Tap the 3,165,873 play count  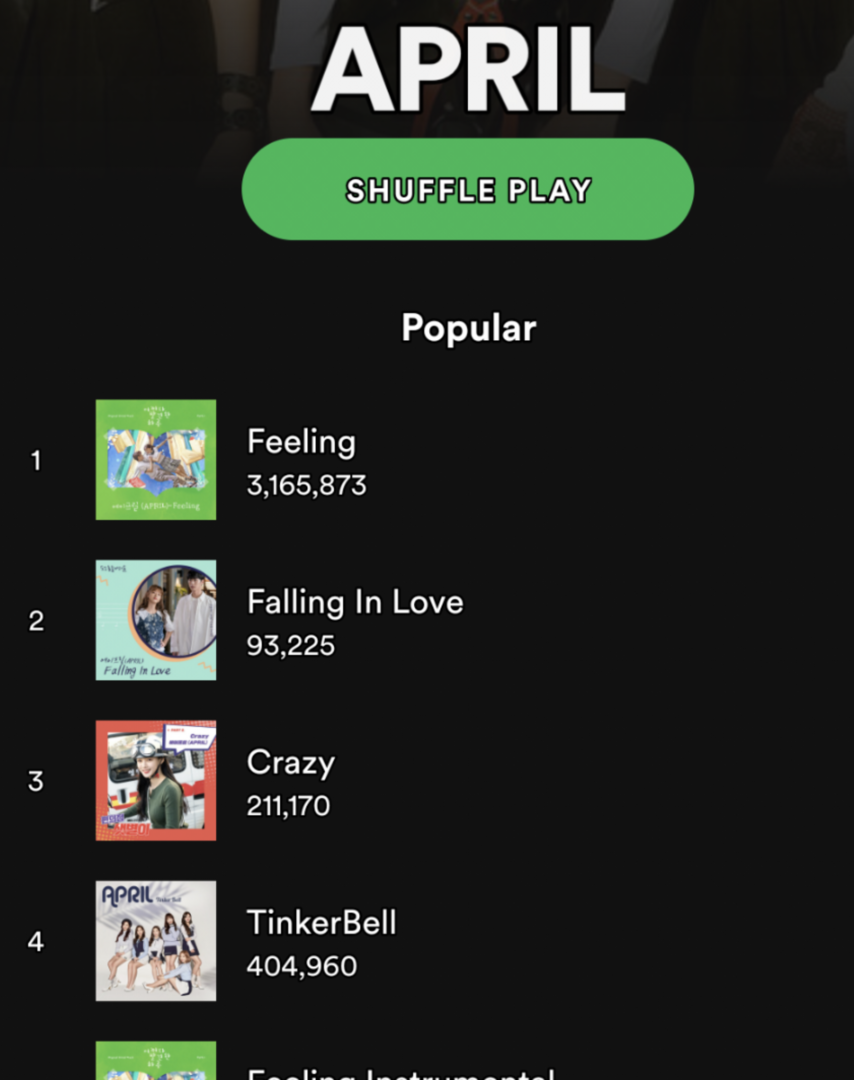[306, 485]
